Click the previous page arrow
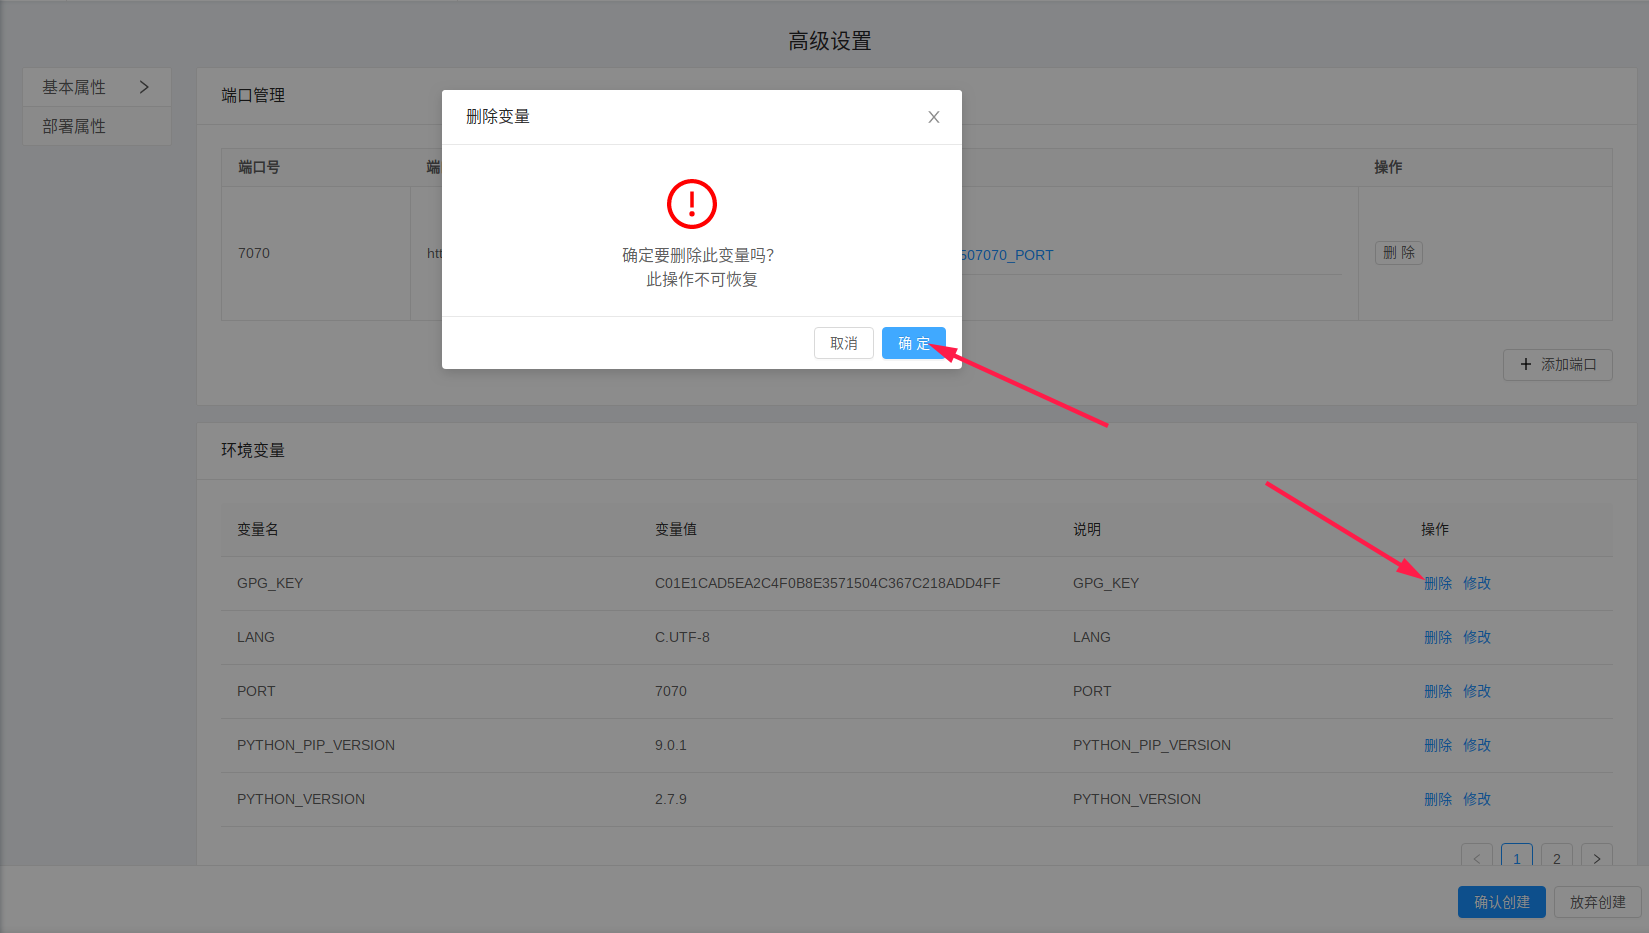The width and height of the screenshot is (1649, 933). [x=1477, y=856]
